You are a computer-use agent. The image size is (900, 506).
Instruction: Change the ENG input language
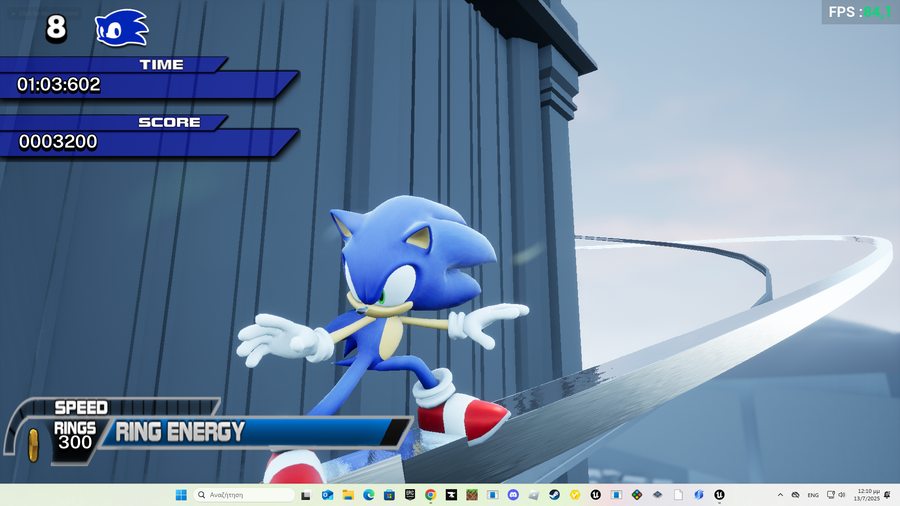(813, 495)
